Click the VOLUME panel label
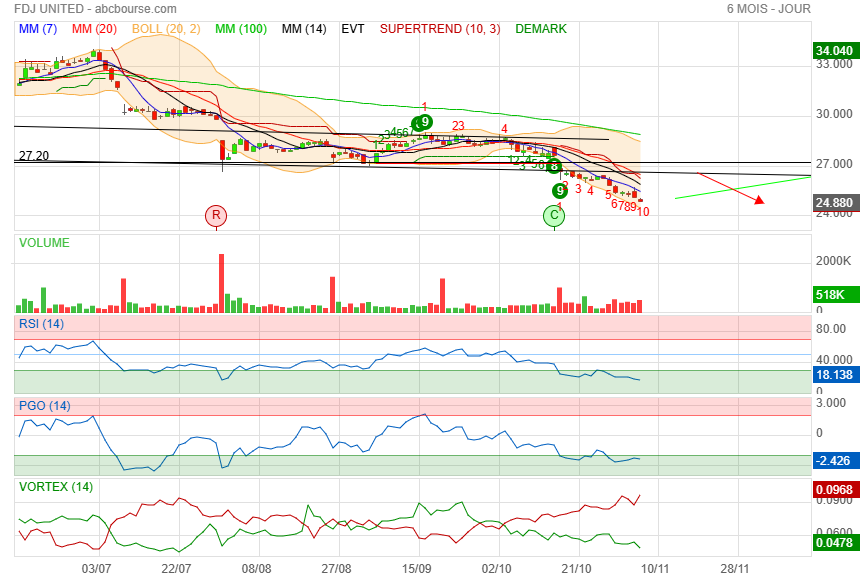The image size is (860, 579). pyautogui.click(x=45, y=242)
